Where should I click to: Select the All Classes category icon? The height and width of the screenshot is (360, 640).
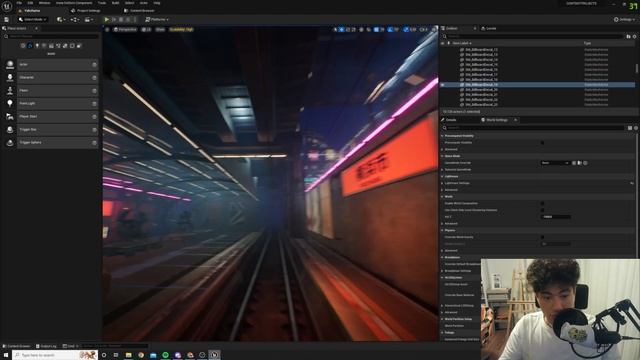coord(79,46)
